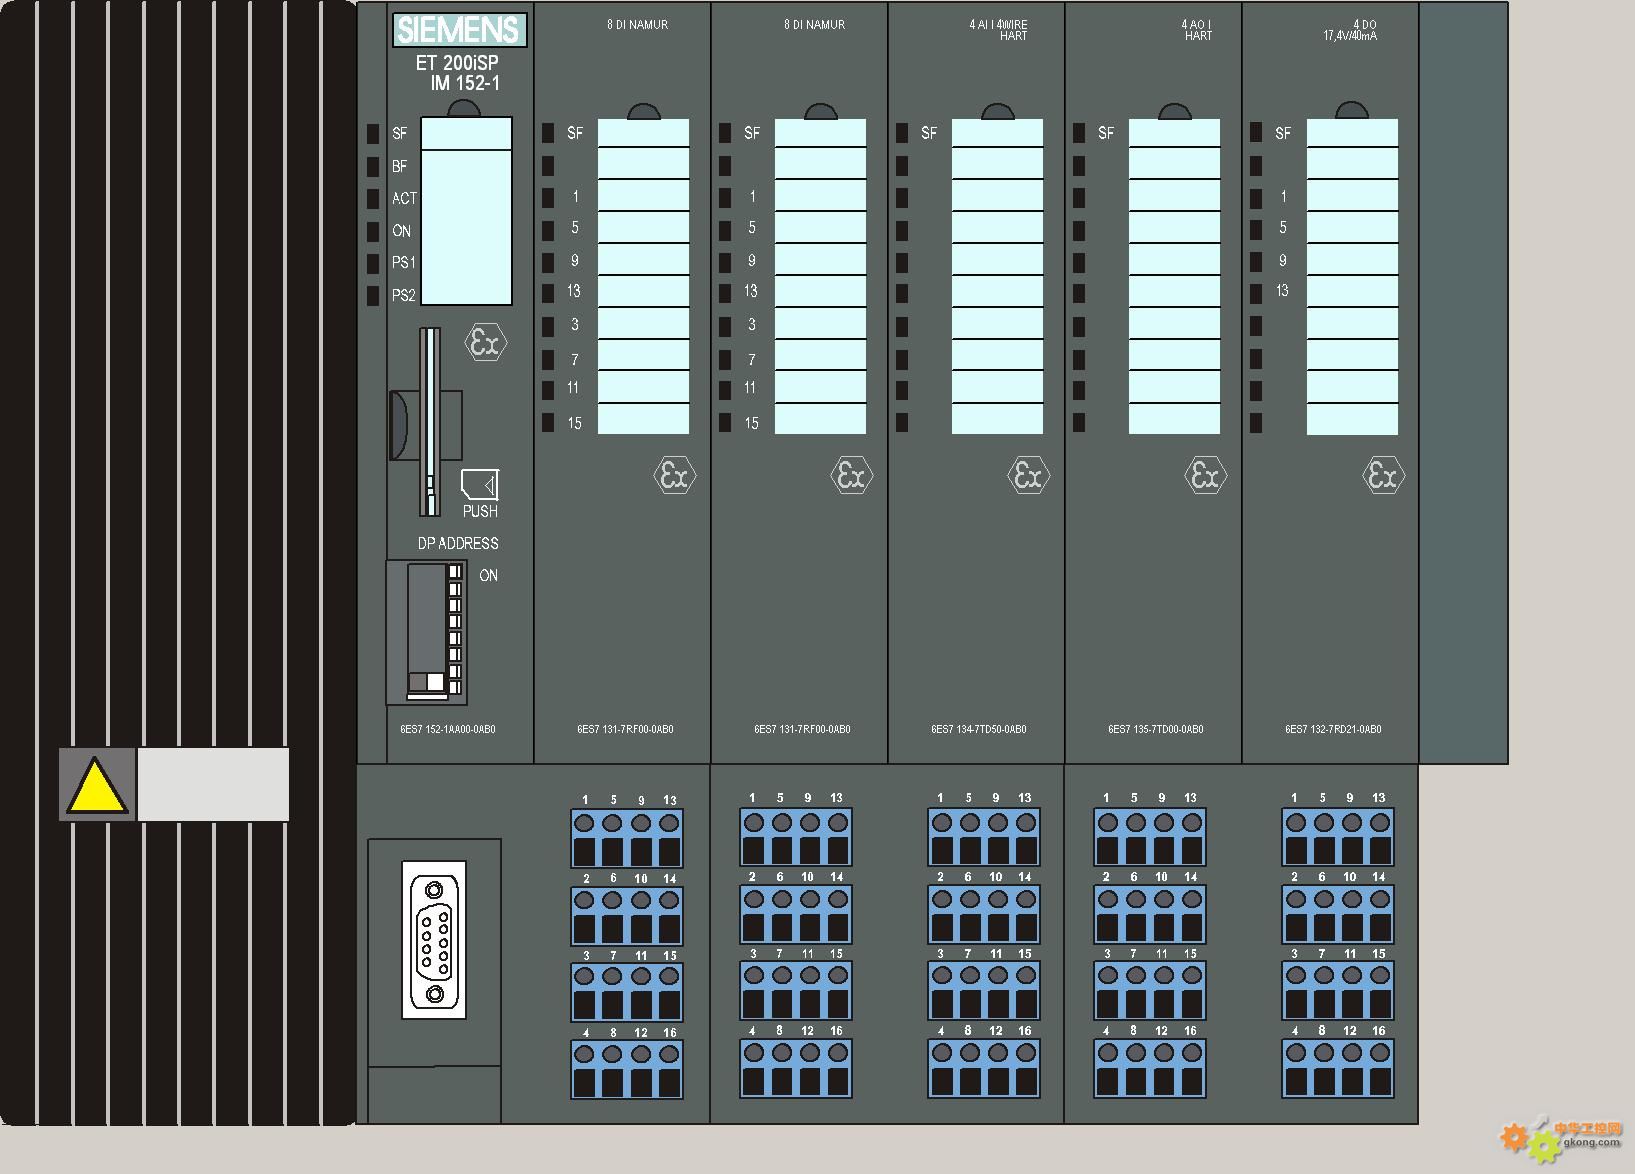Click order number 6ES7 135-7TD00-0AB0
This screenshot has height=1174, width=1635.
coord(1156,729)
